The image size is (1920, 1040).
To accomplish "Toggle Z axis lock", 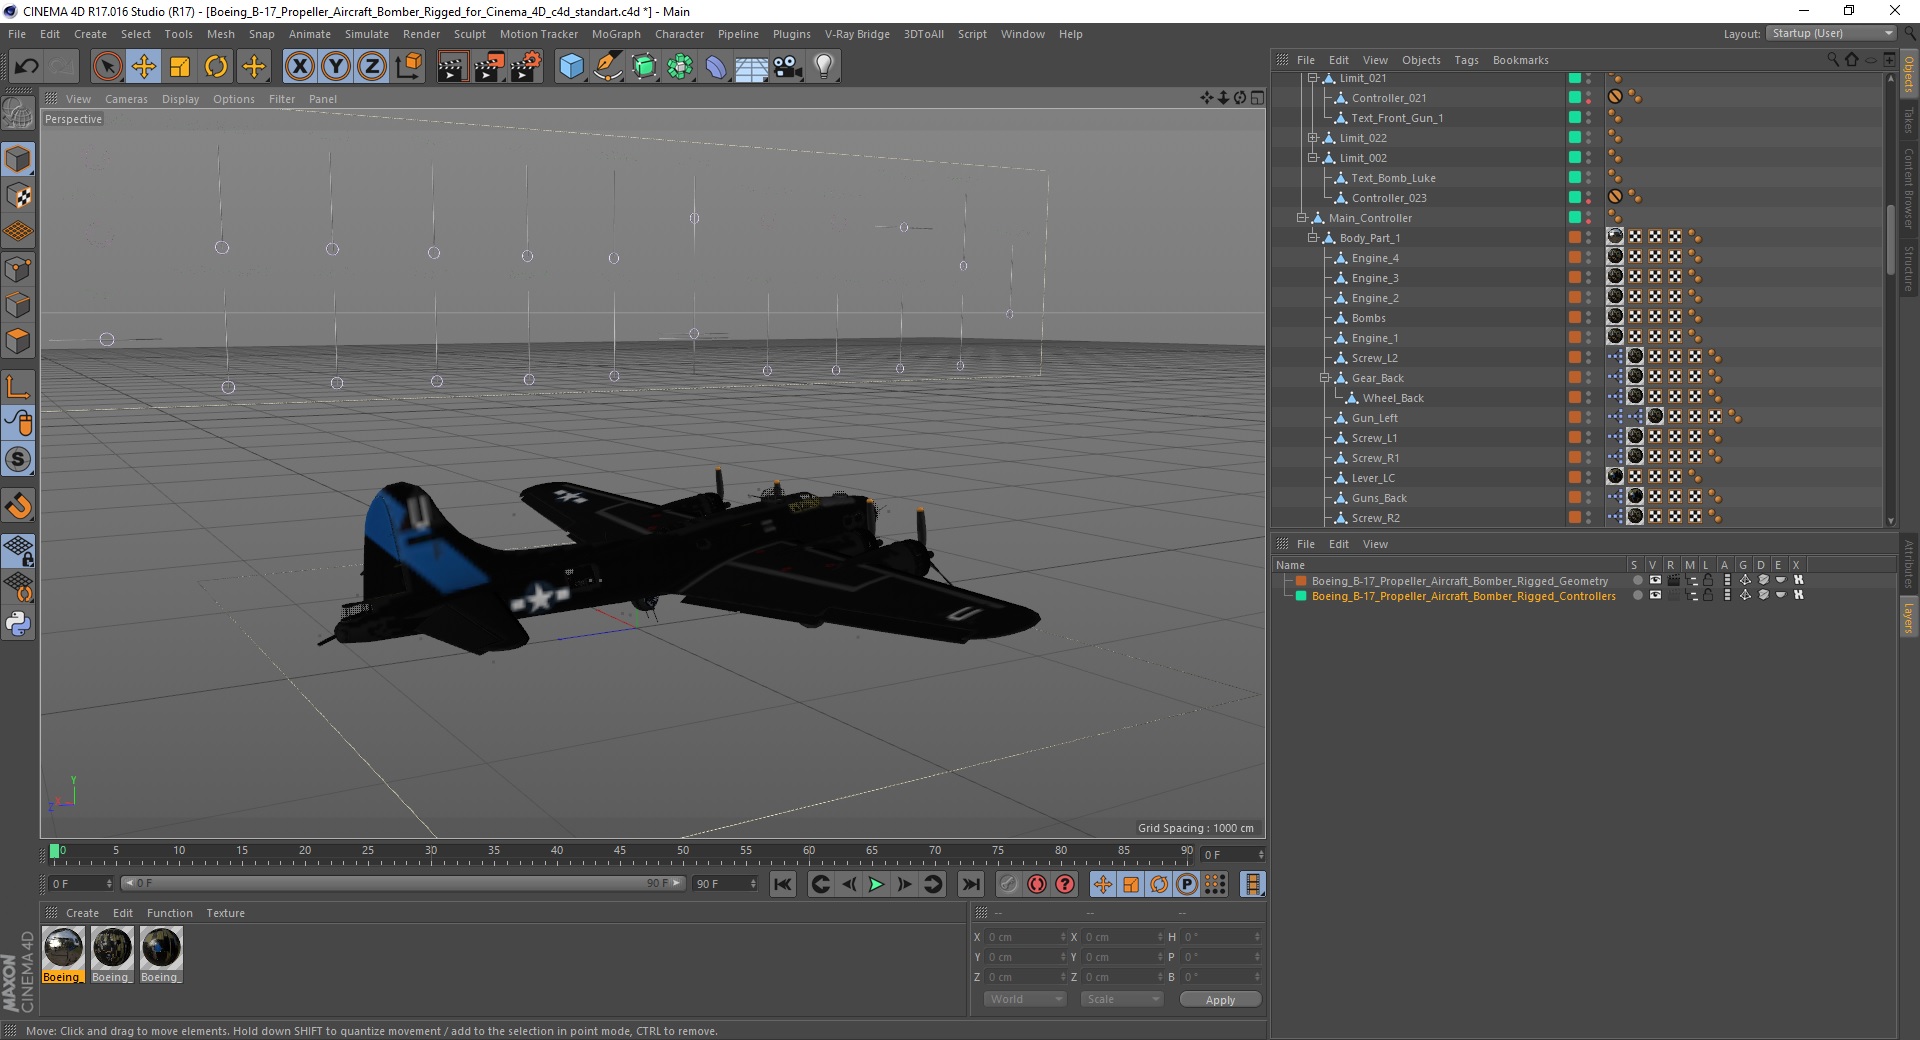I will (x=372, y=67).
